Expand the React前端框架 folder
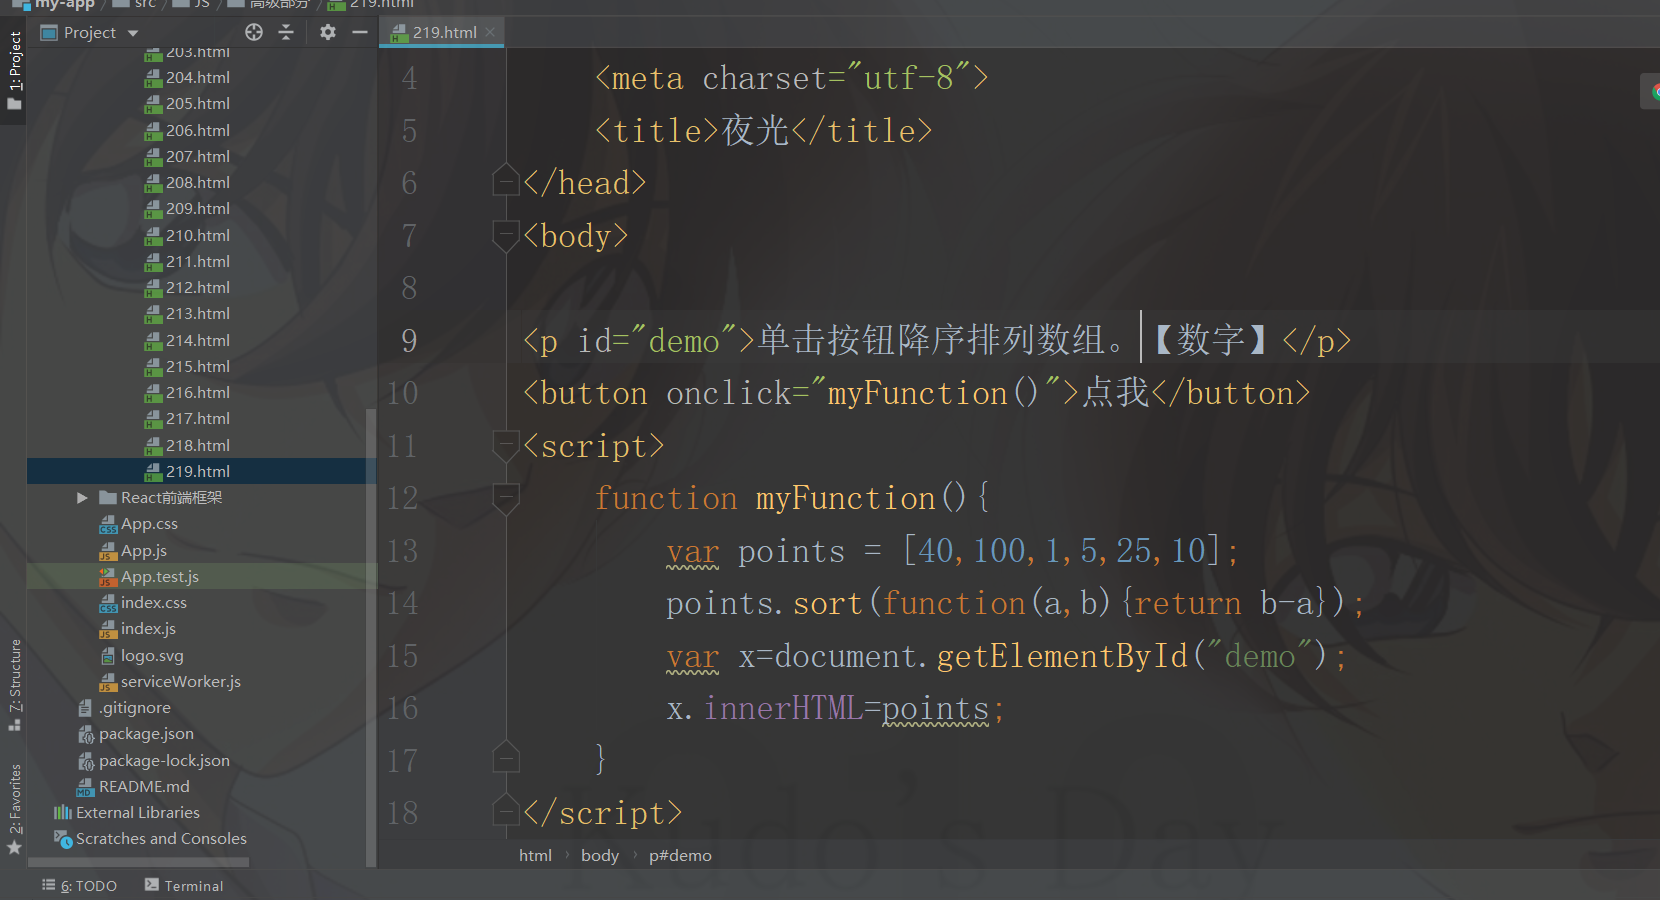The image size is (1660, 900). [x=82, y=498]
